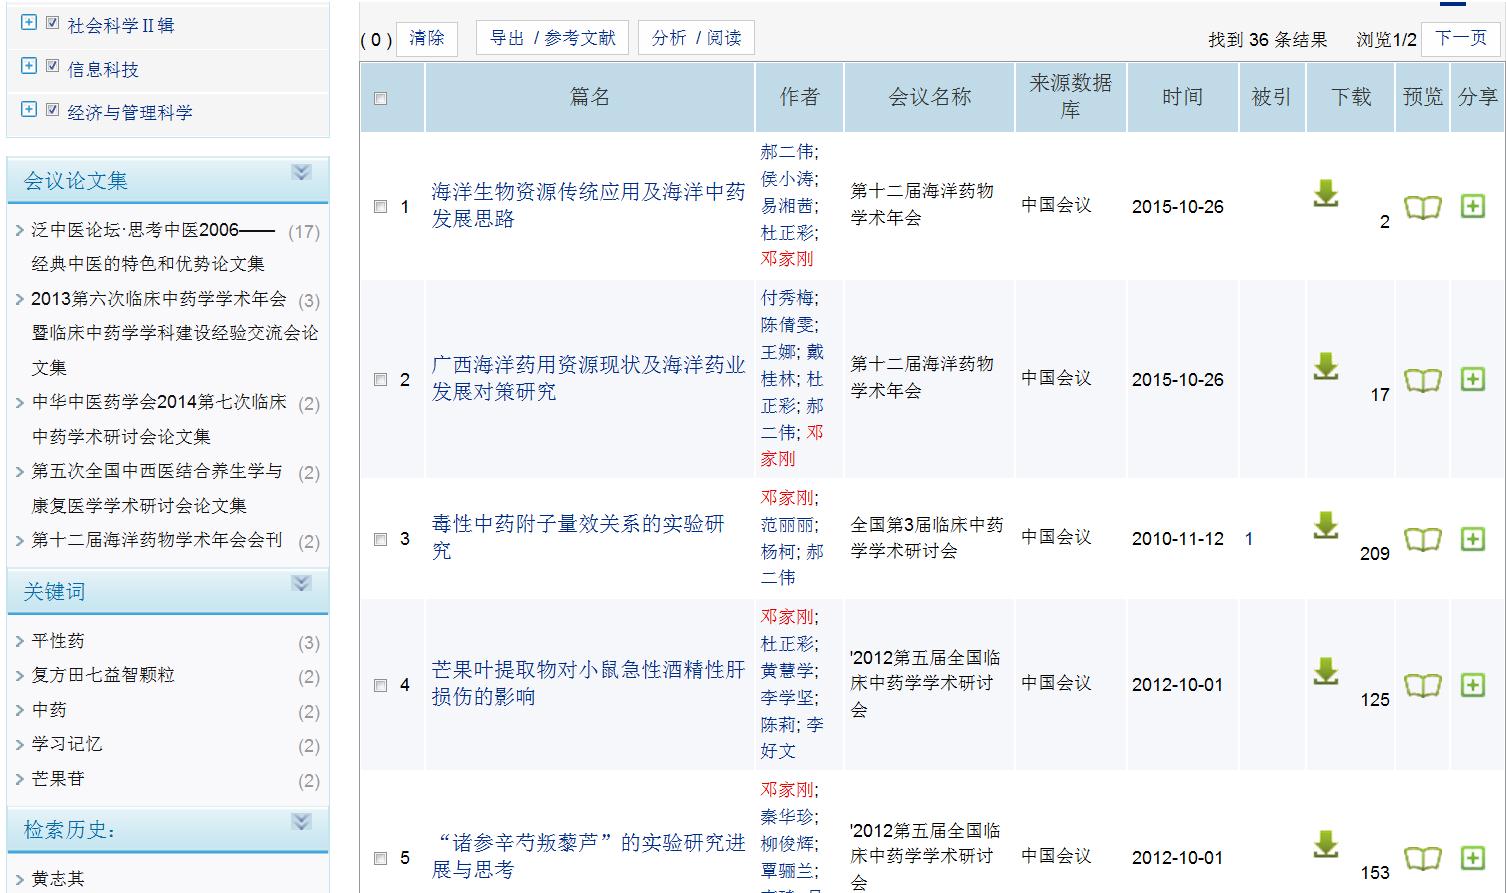Expand the 社会科学II辑 tree node
The height and width of the screenshot is (893, 1506).
click(x=29, y=22)
